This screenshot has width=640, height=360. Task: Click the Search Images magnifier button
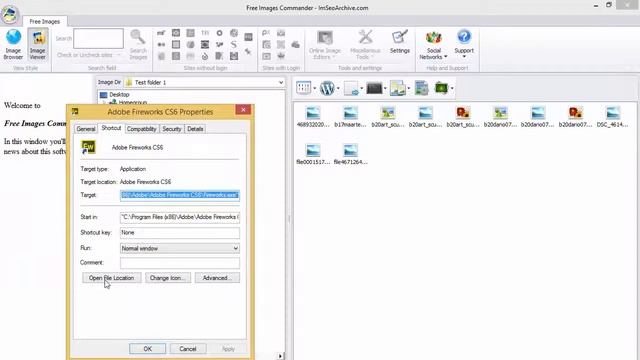point(138,44)
